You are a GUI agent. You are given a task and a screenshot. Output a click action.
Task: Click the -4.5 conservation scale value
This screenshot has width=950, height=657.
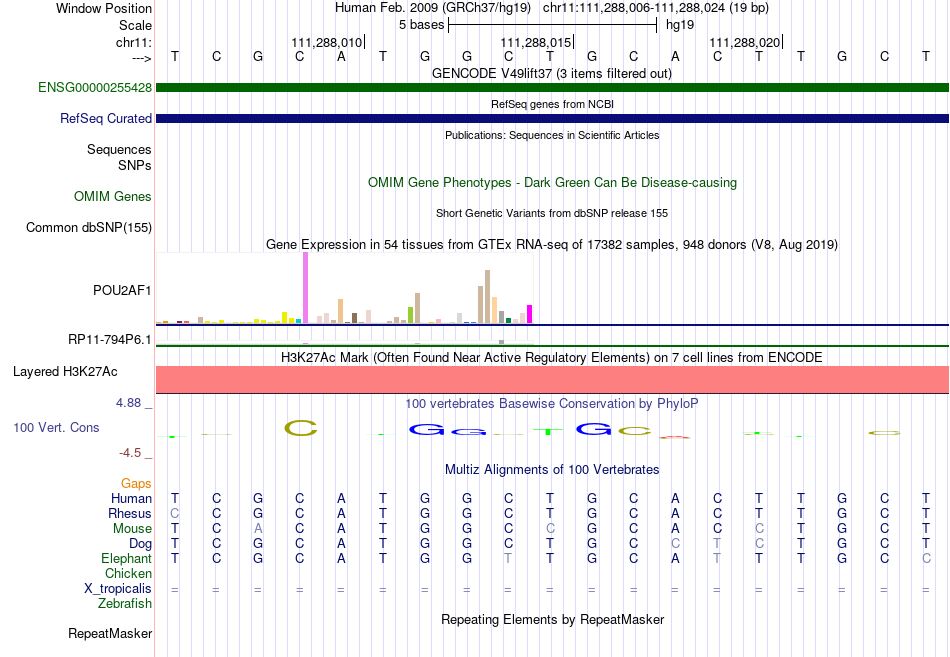pos(130,453)
